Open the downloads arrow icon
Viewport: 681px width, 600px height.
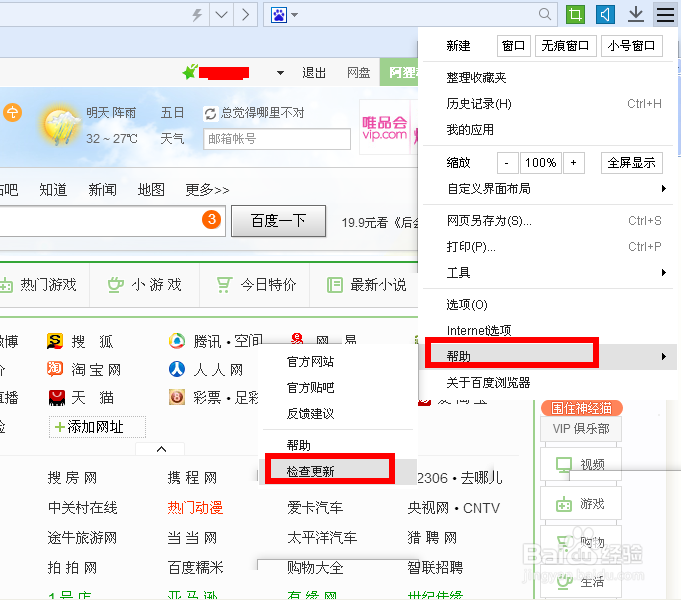click(636, 14)
